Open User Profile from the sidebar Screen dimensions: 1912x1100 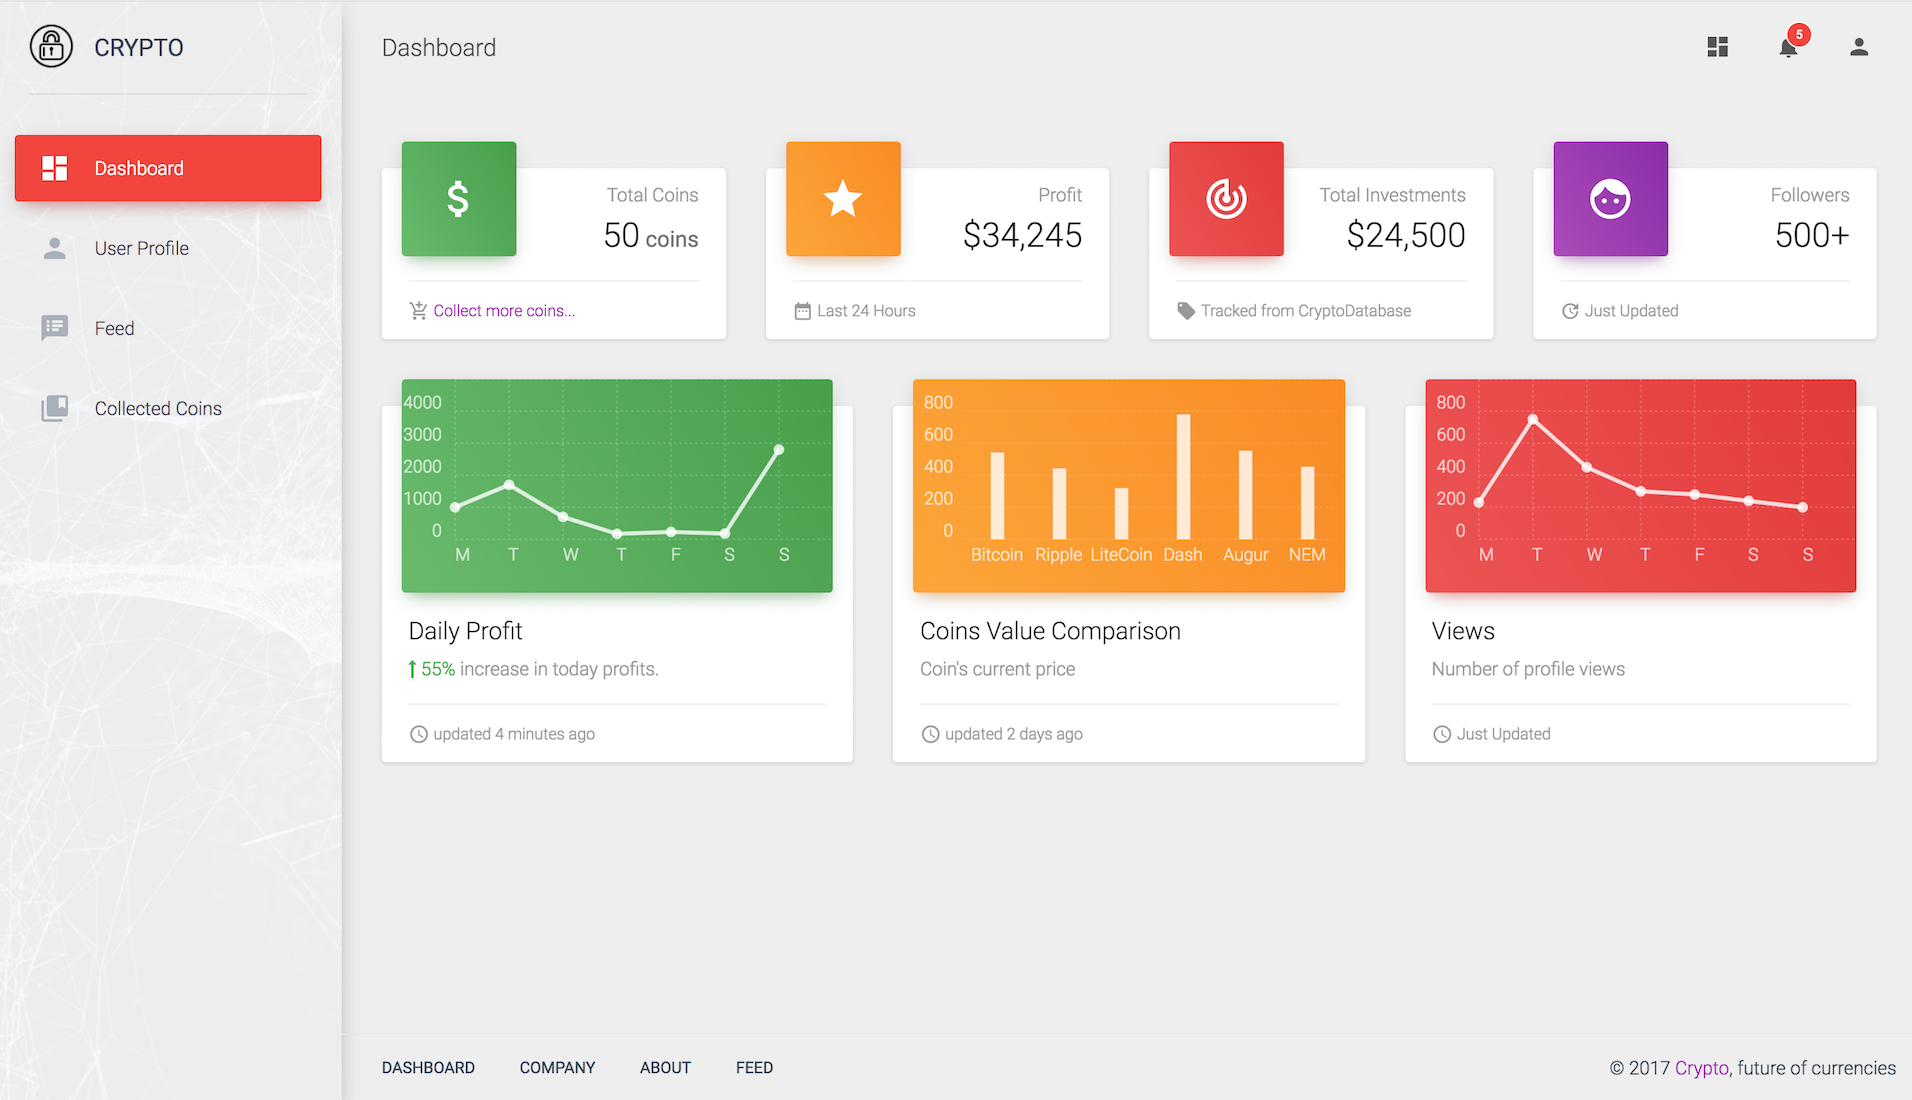click(141, 248)
